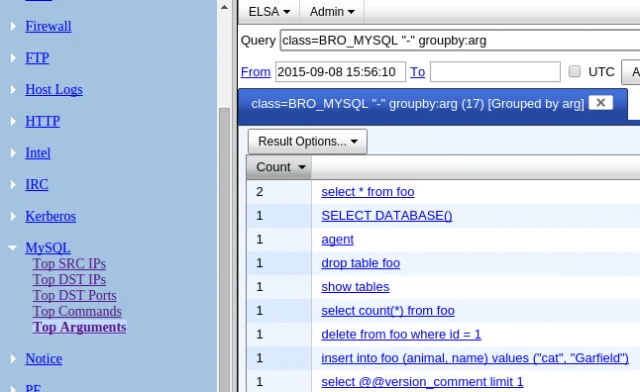Click 'show tables' result link
Image resolution: width=640 pixels, height=392 pixels.
355,287
